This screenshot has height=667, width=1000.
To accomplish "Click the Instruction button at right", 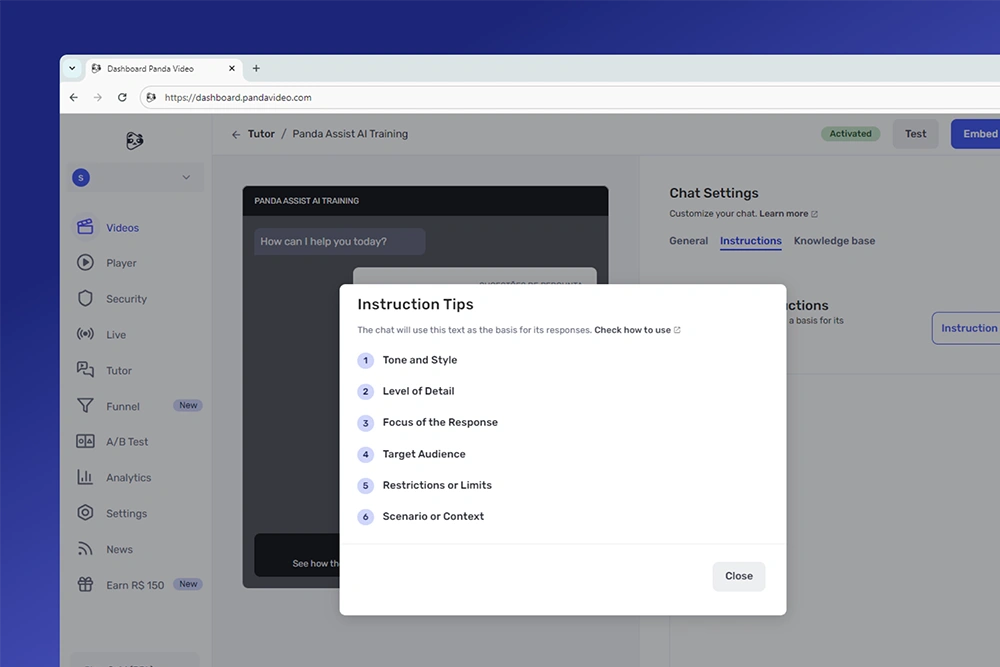I will pos(967,328).
